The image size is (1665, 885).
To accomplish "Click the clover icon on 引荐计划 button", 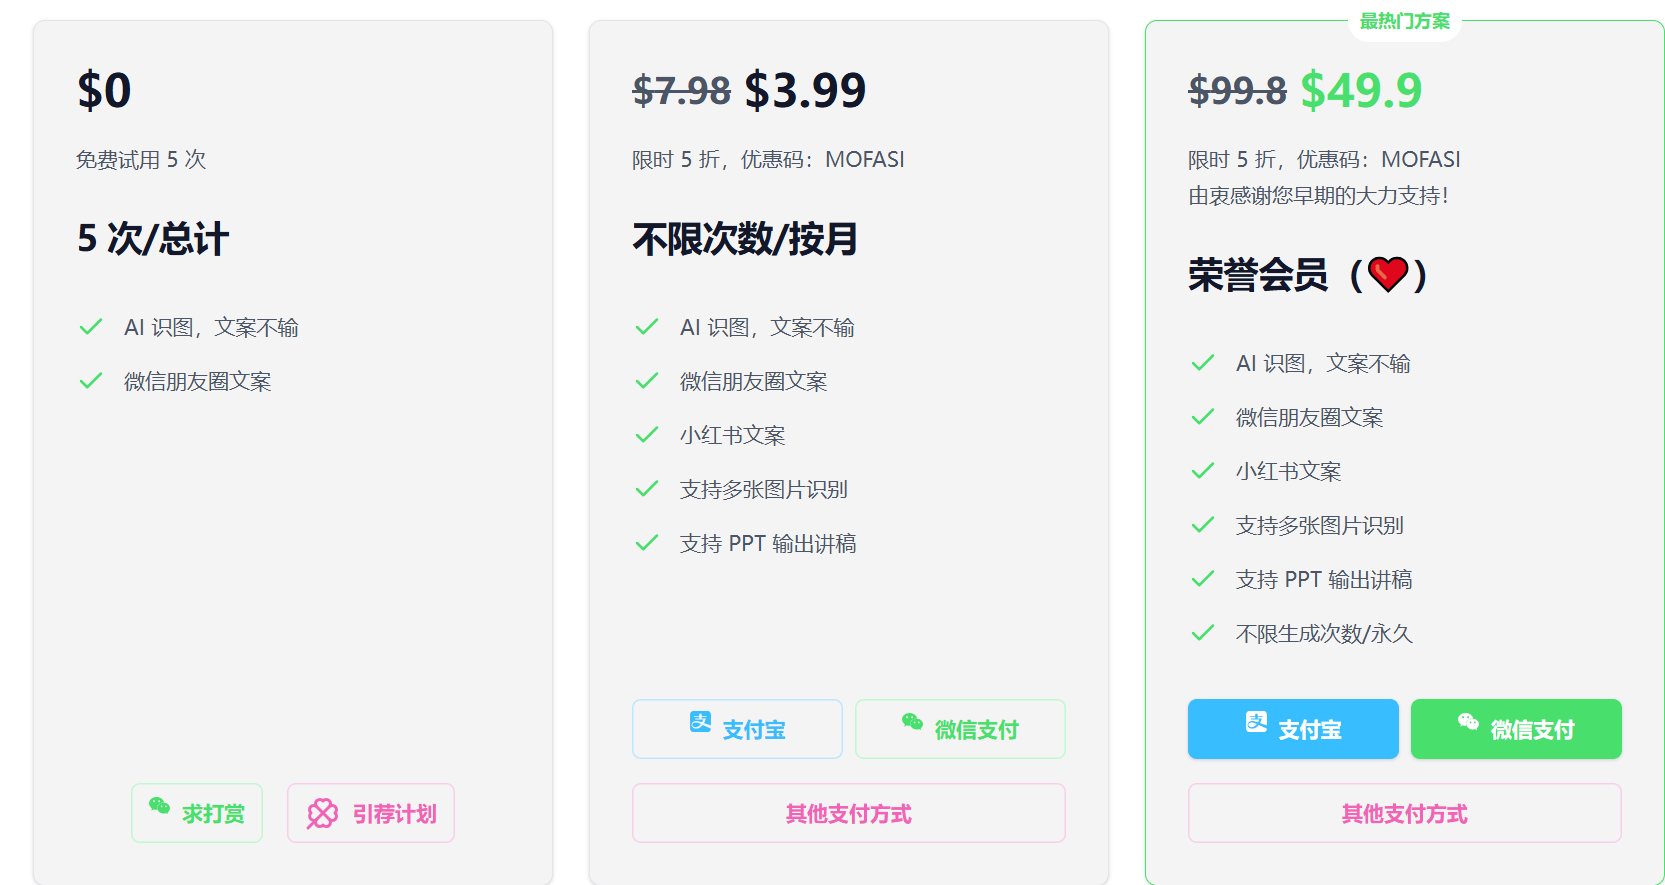I will [x=322, y=813].
